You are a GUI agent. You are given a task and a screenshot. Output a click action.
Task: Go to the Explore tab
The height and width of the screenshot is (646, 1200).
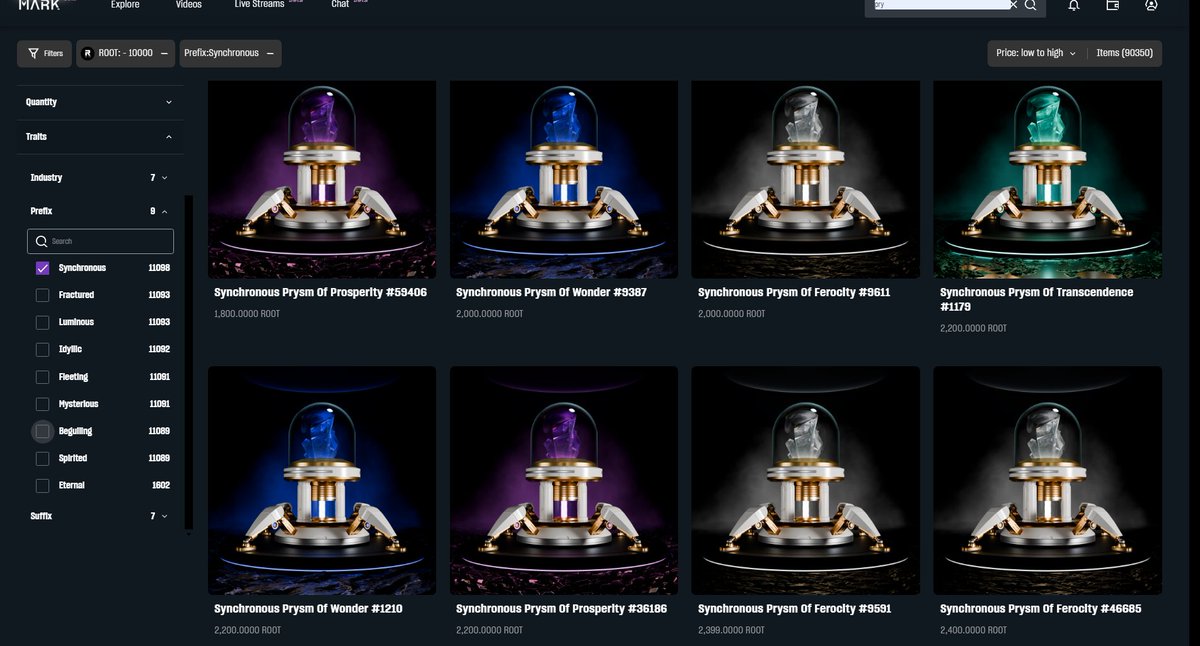coord(125,5)
